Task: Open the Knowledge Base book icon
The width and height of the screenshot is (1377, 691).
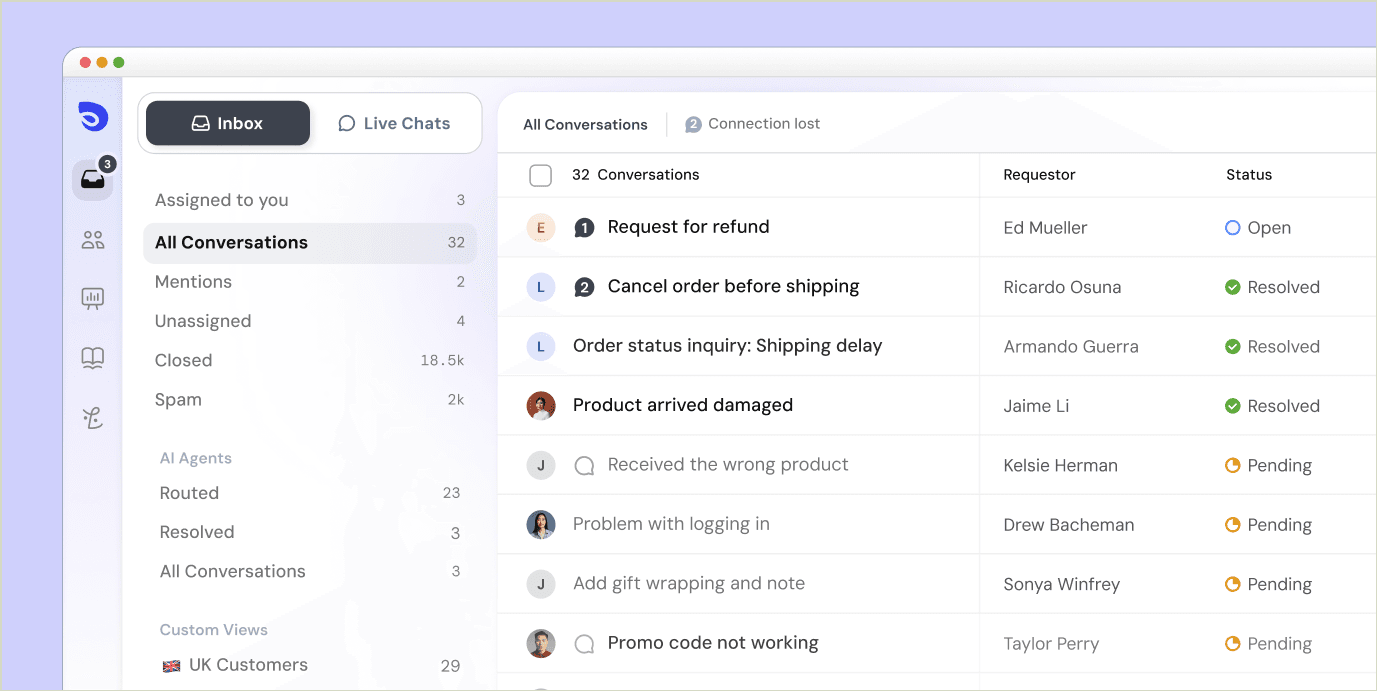Action: coord(92,358)
